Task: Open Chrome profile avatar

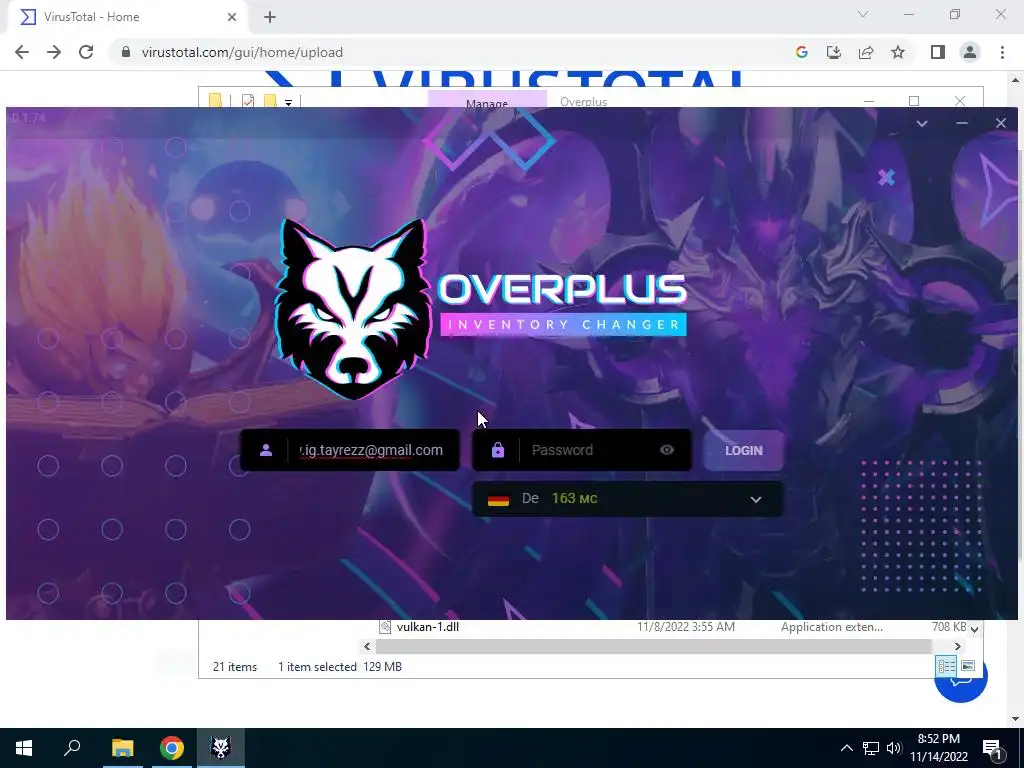Action: click(970, 52)
